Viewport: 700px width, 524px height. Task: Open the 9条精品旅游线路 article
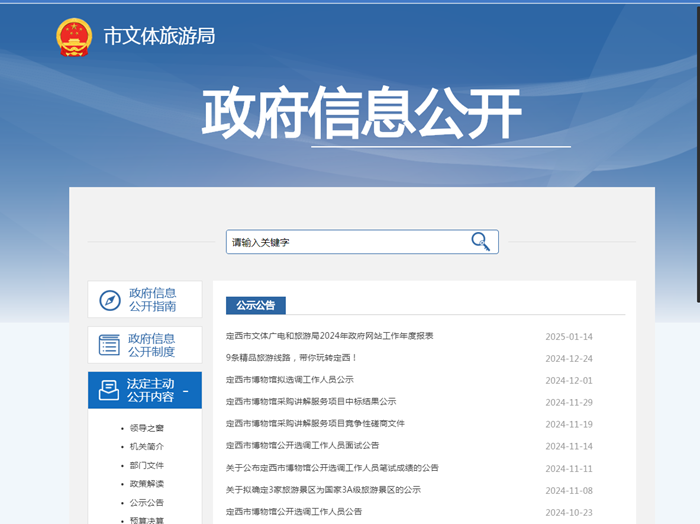291,358
